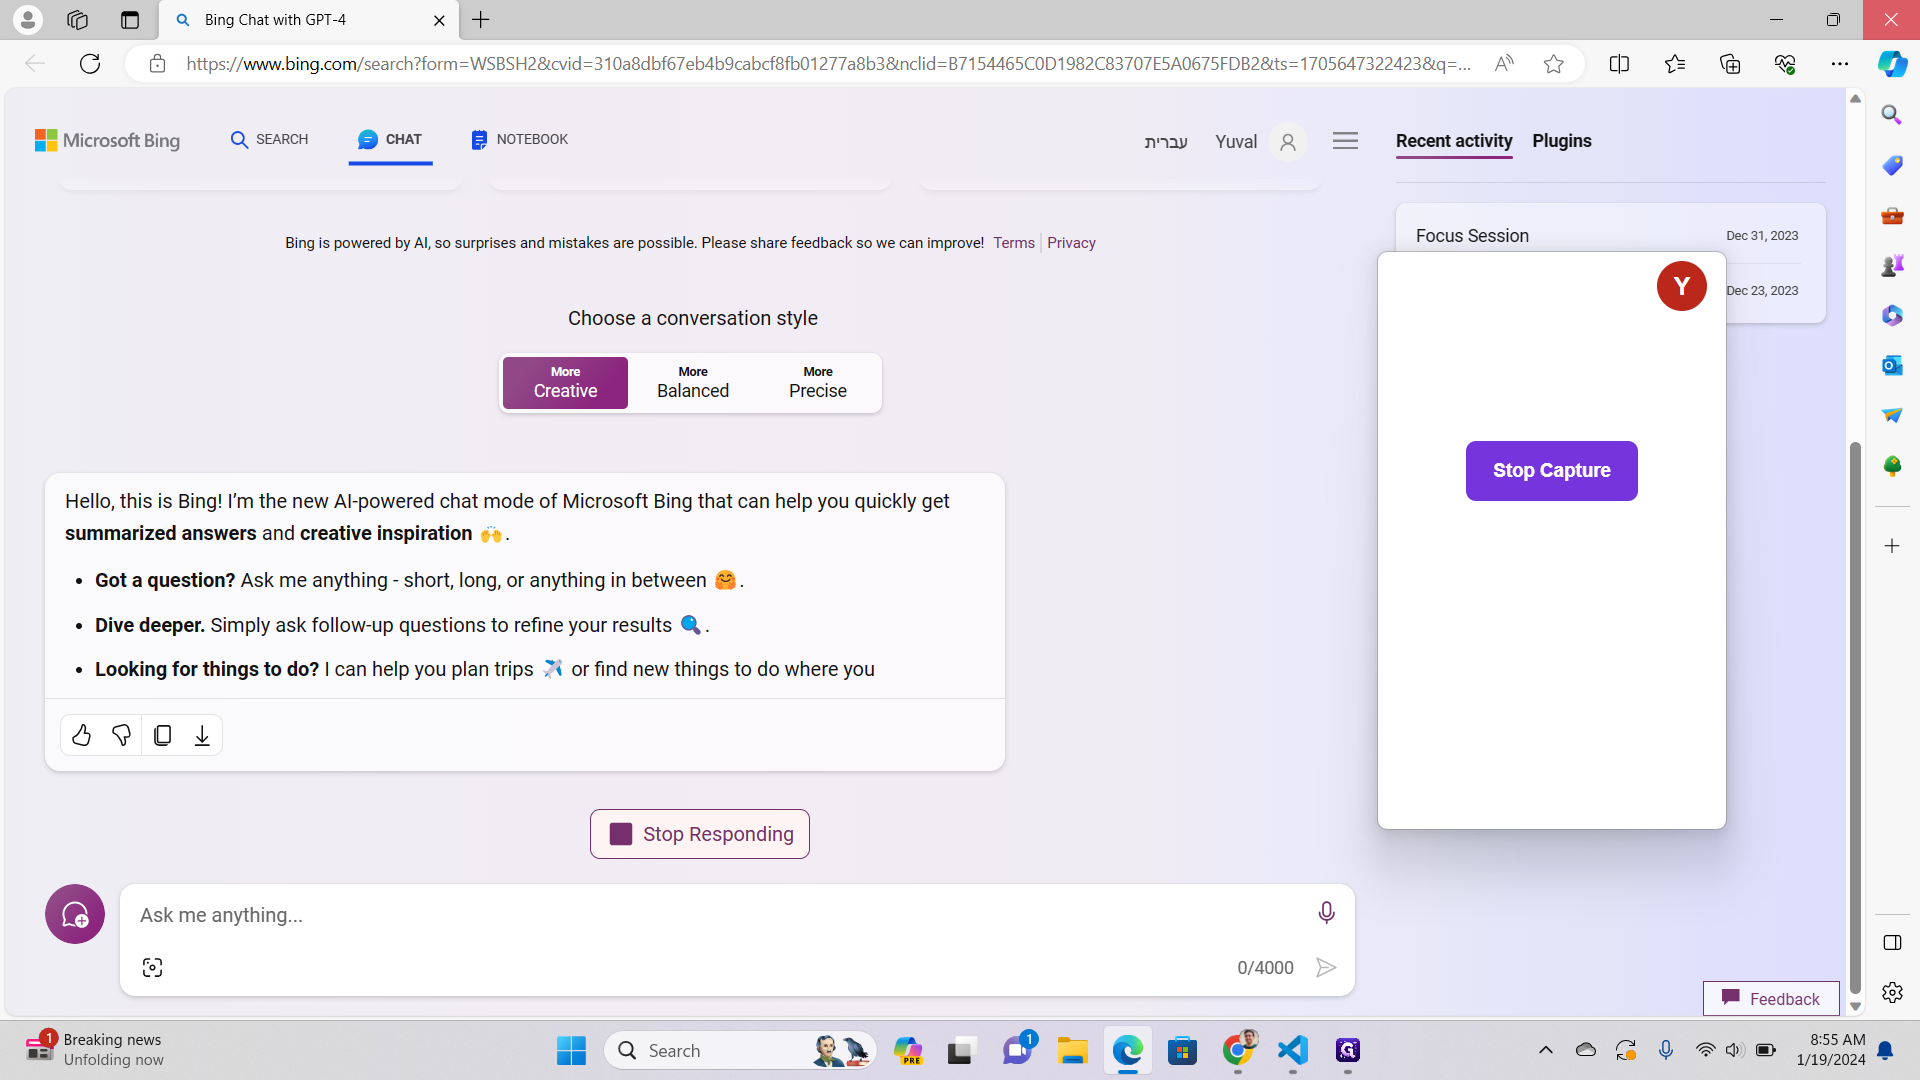The height and width of the screenshot is (1080, 1920).
Task: Add an image via visual search icon
Action: [x=152, y=967]
